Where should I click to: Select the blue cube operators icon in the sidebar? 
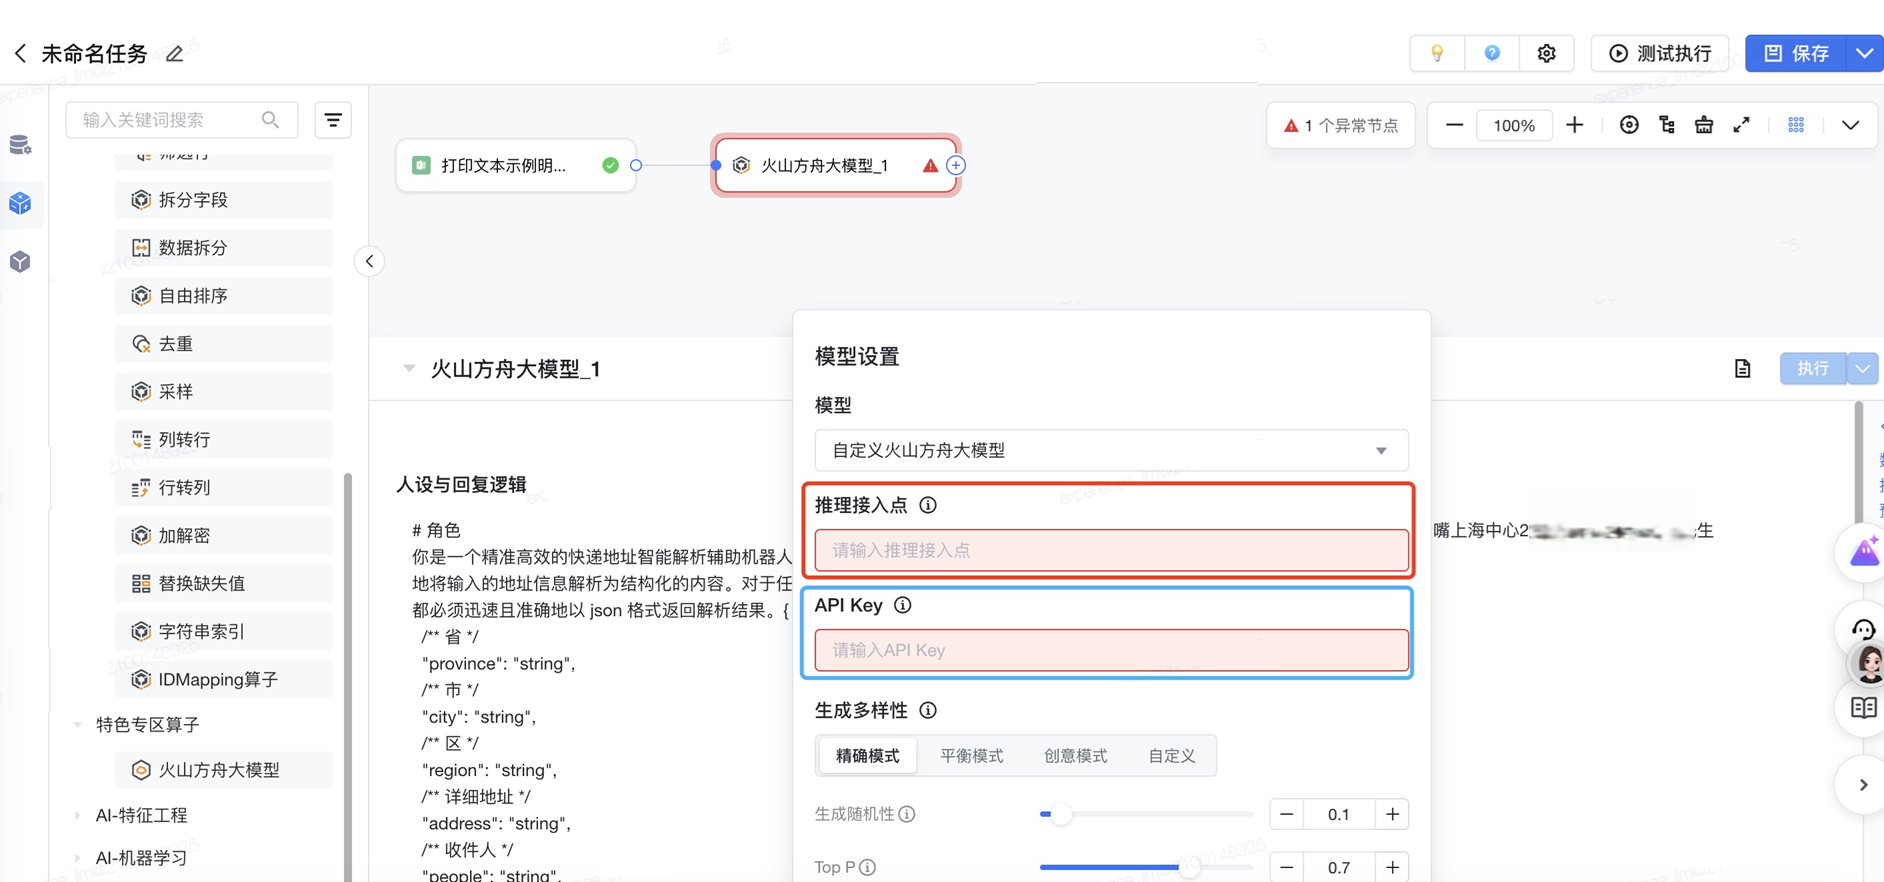click(20, 204)
